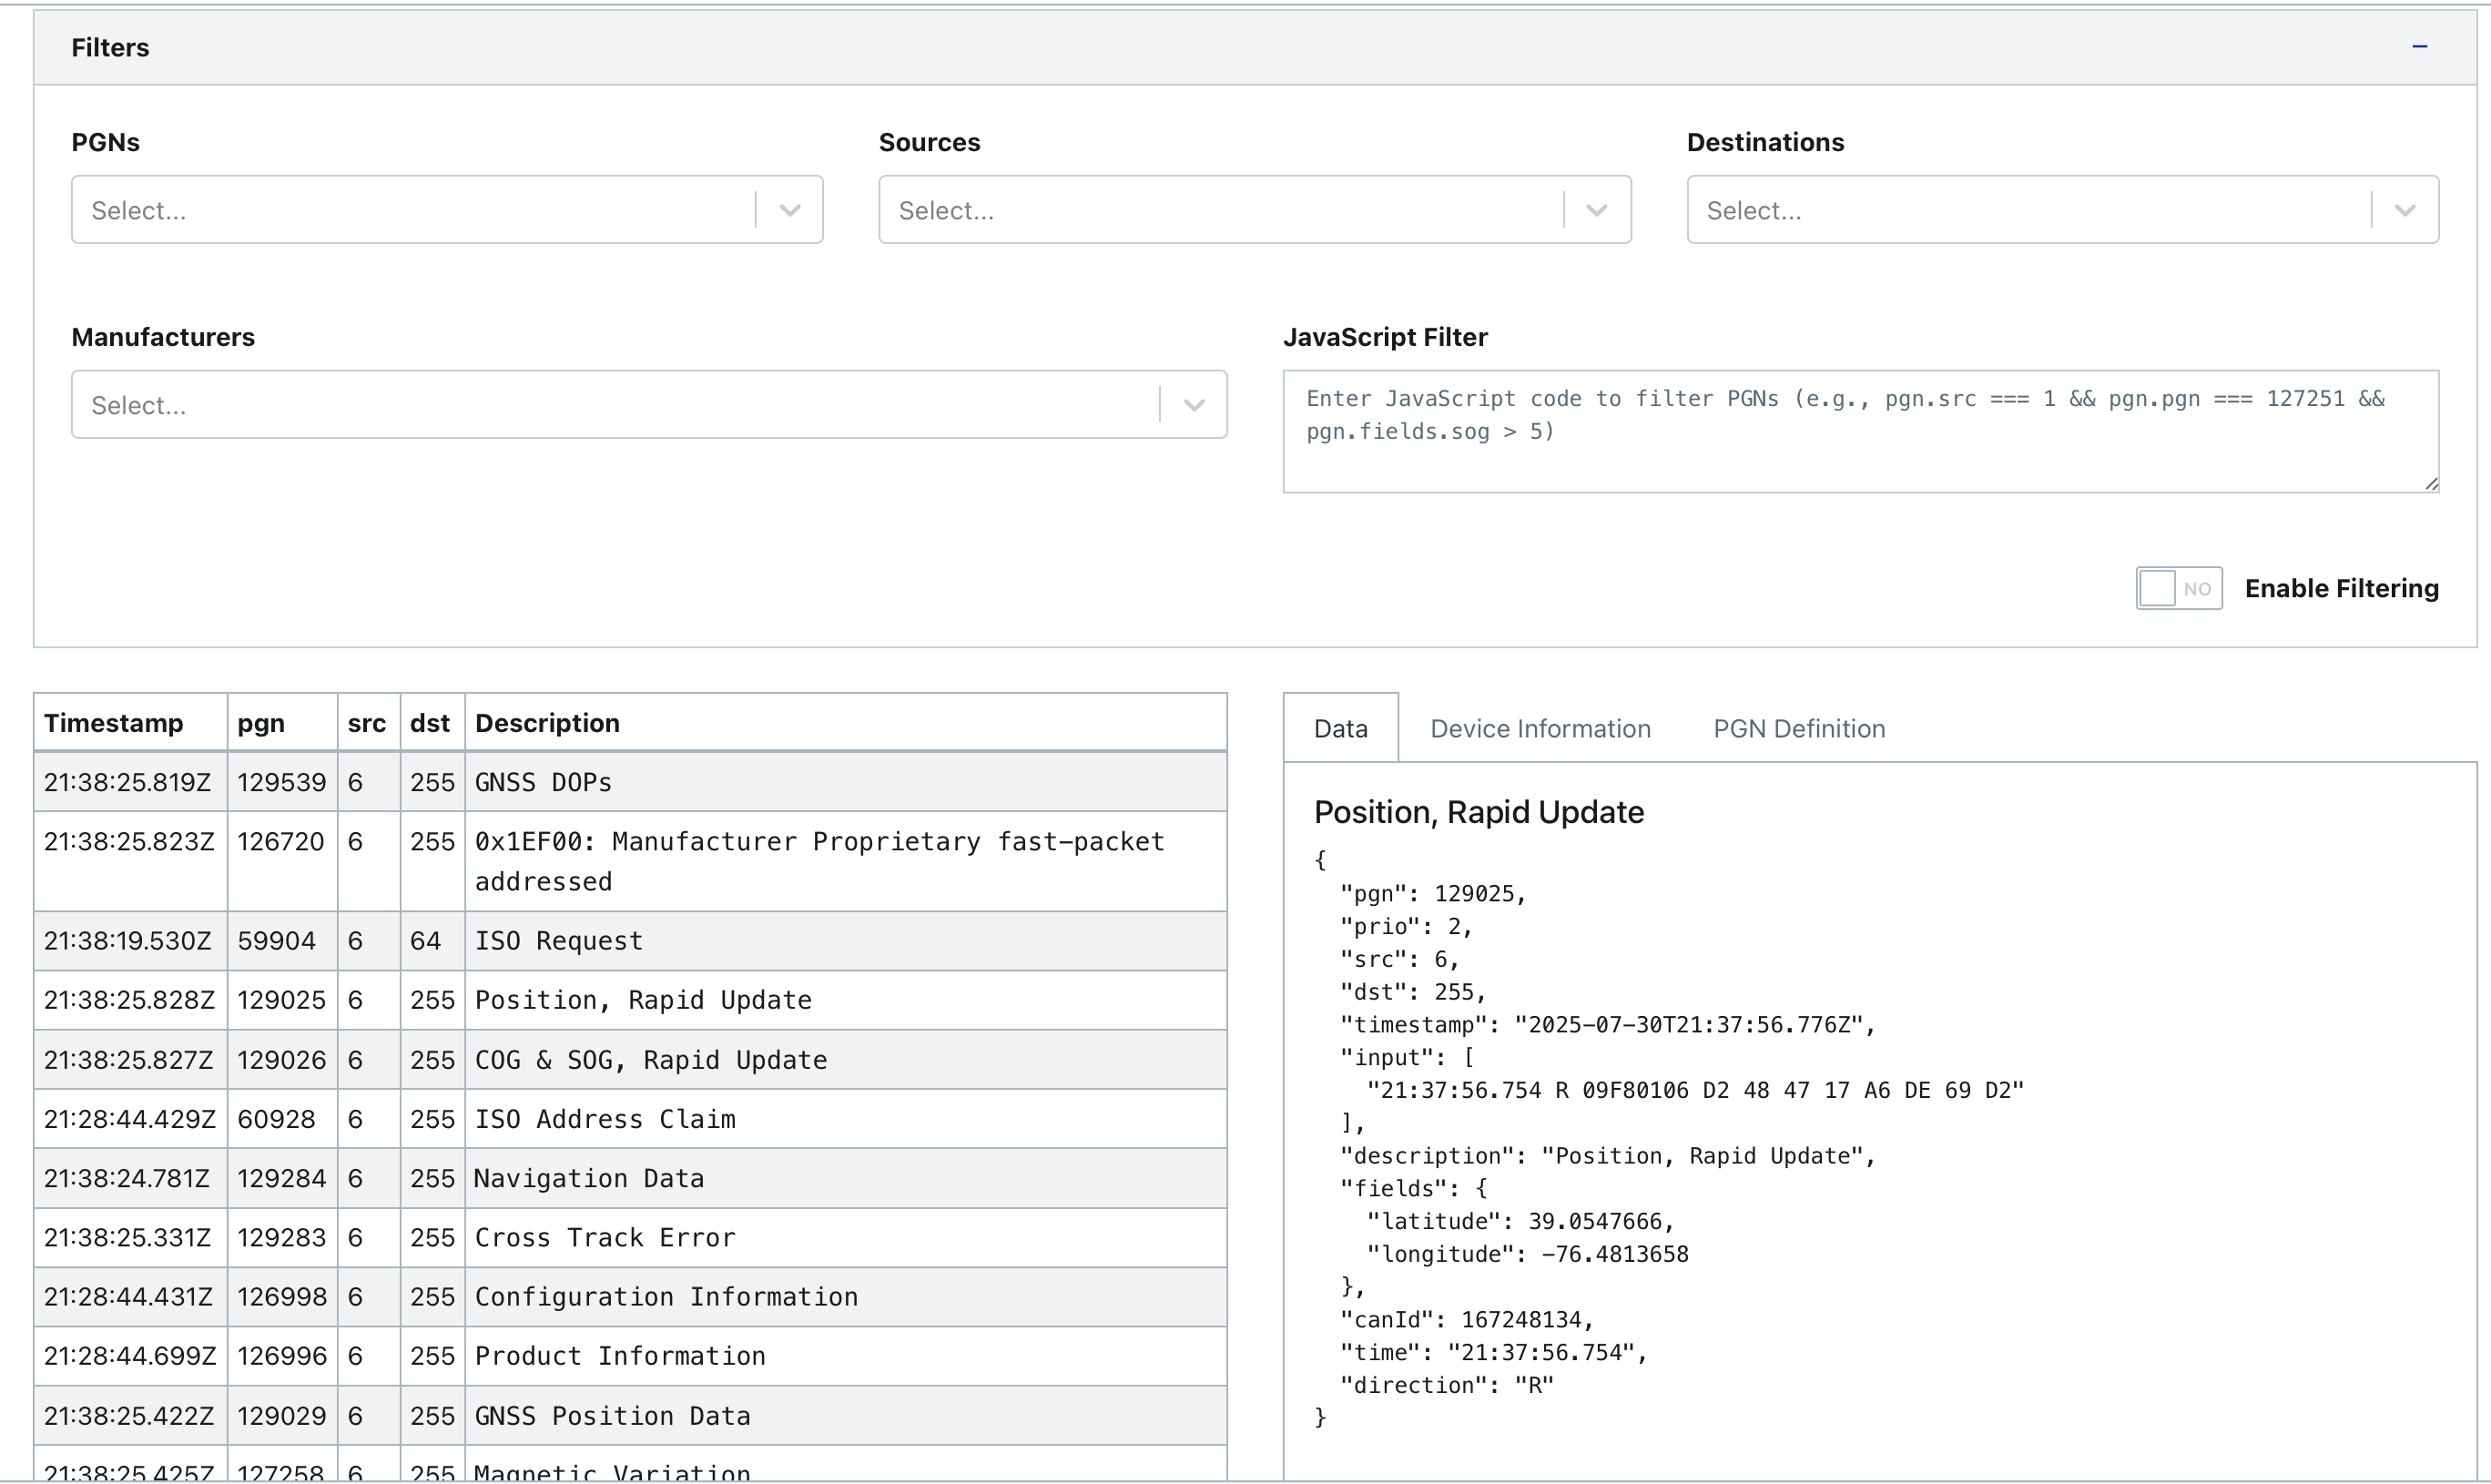Click the canId value 167248134
This screenshot has width=2491, height=1484.
[1521, 1320]
